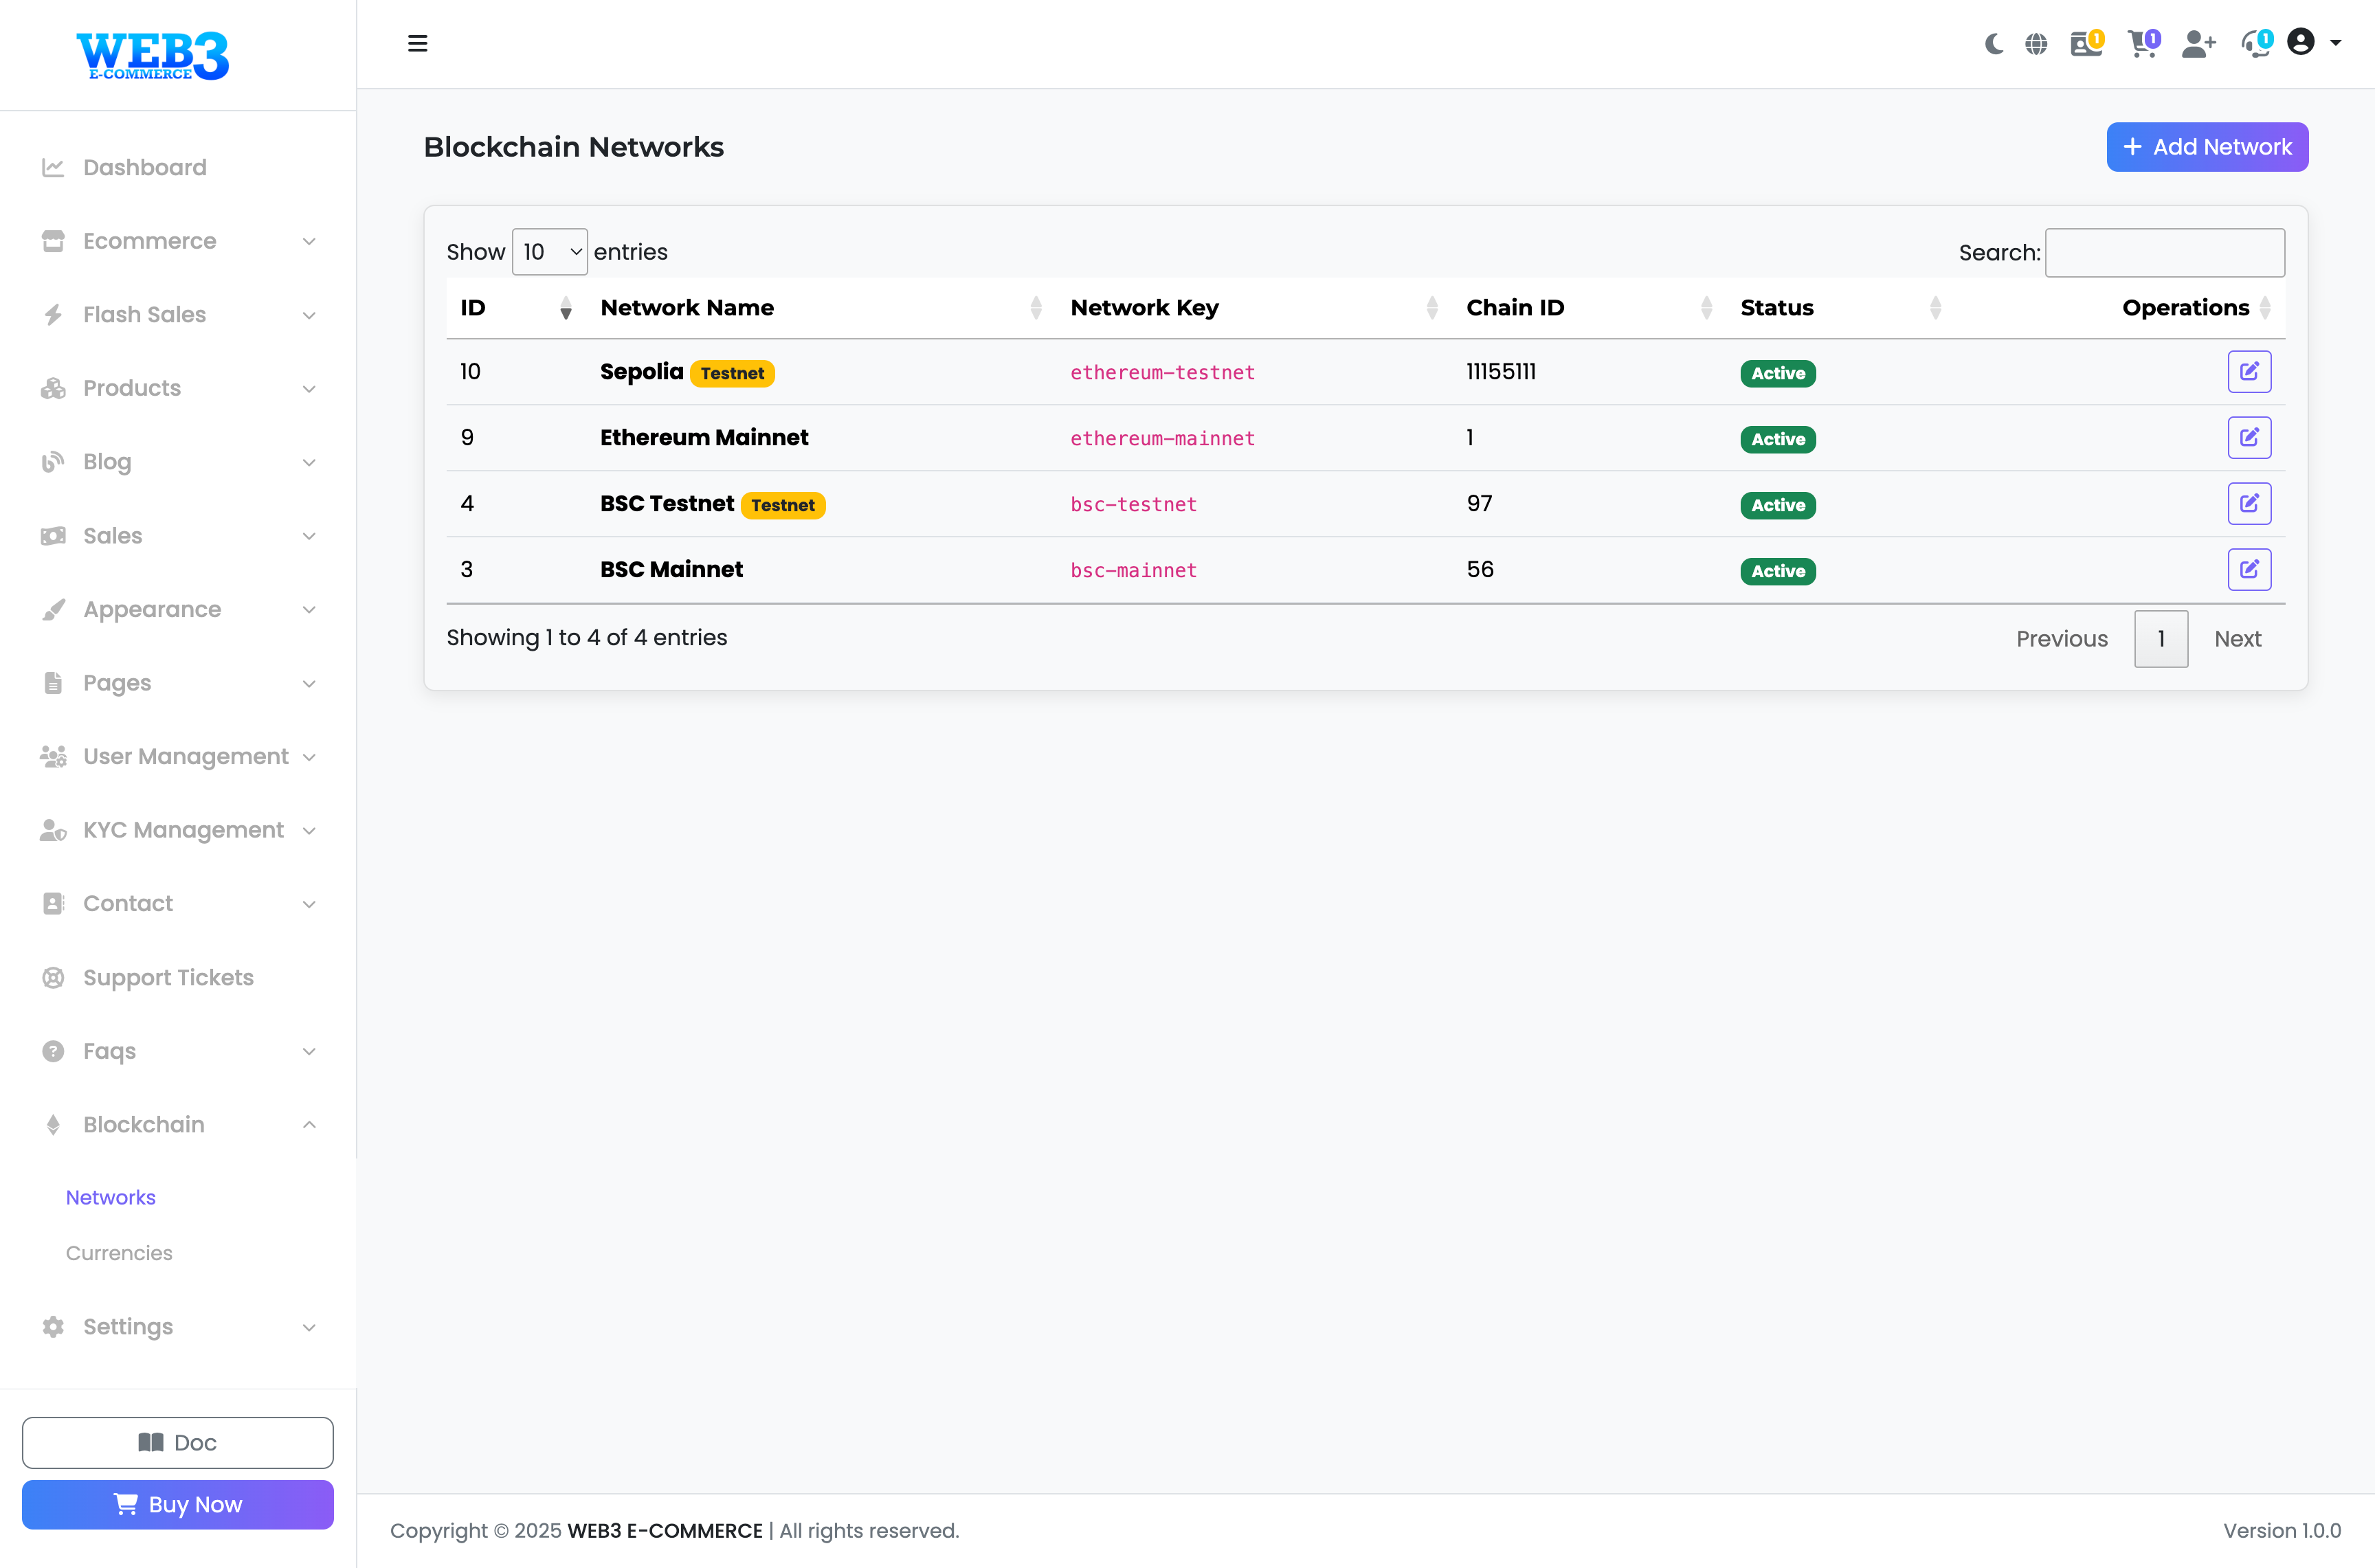2375x1568 pixels.
Task: Open the support headset notifications icon
Action: [x=2254, y=43]
